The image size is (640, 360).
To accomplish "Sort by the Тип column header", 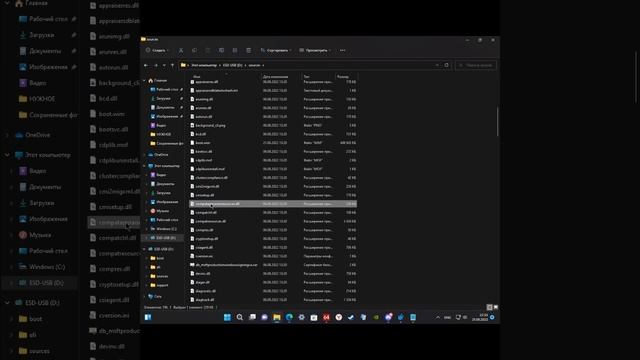I will pyautogui.click(x=307, y=76).
